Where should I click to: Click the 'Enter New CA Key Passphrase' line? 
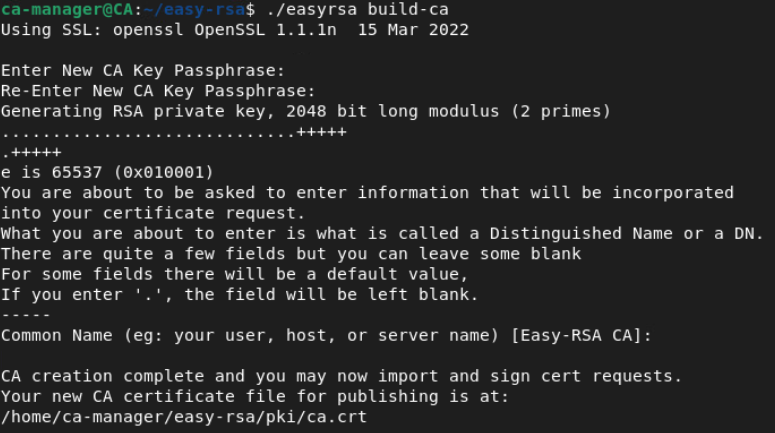pyautogui.click(x=143, y=71)
